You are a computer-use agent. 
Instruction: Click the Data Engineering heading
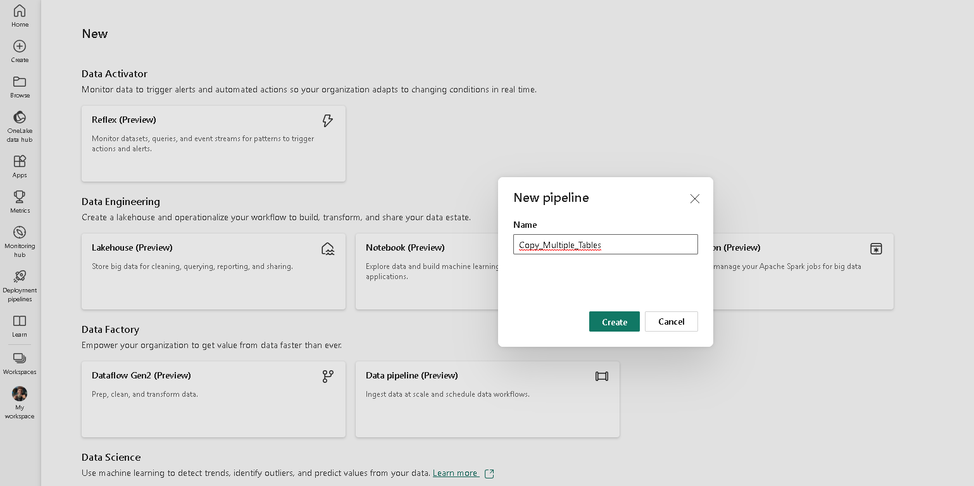click(x=121, y=202)
